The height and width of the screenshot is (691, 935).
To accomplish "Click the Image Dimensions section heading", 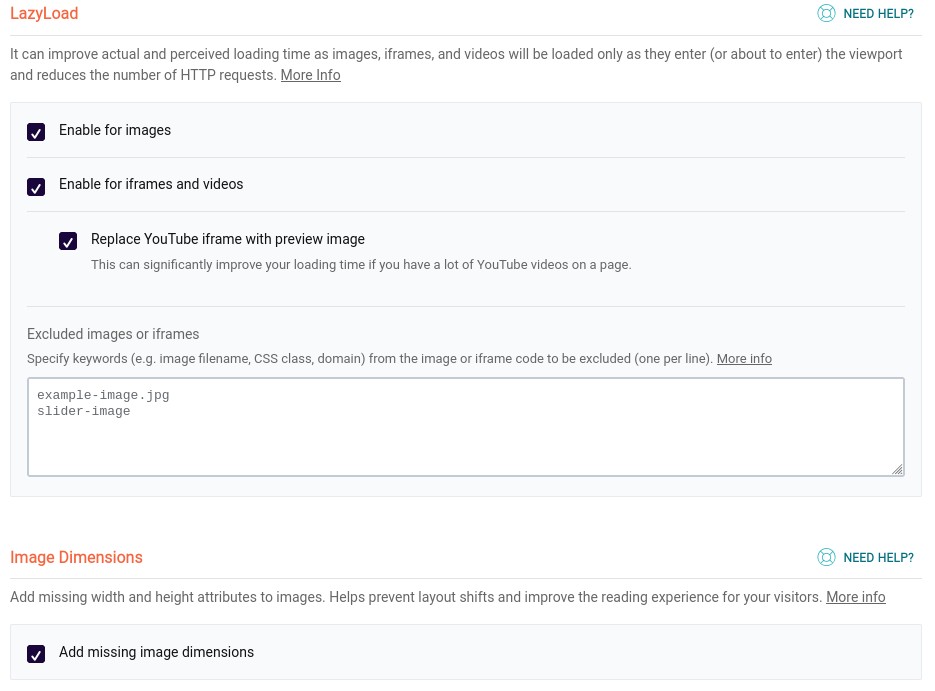I will [x=76, y=557].
